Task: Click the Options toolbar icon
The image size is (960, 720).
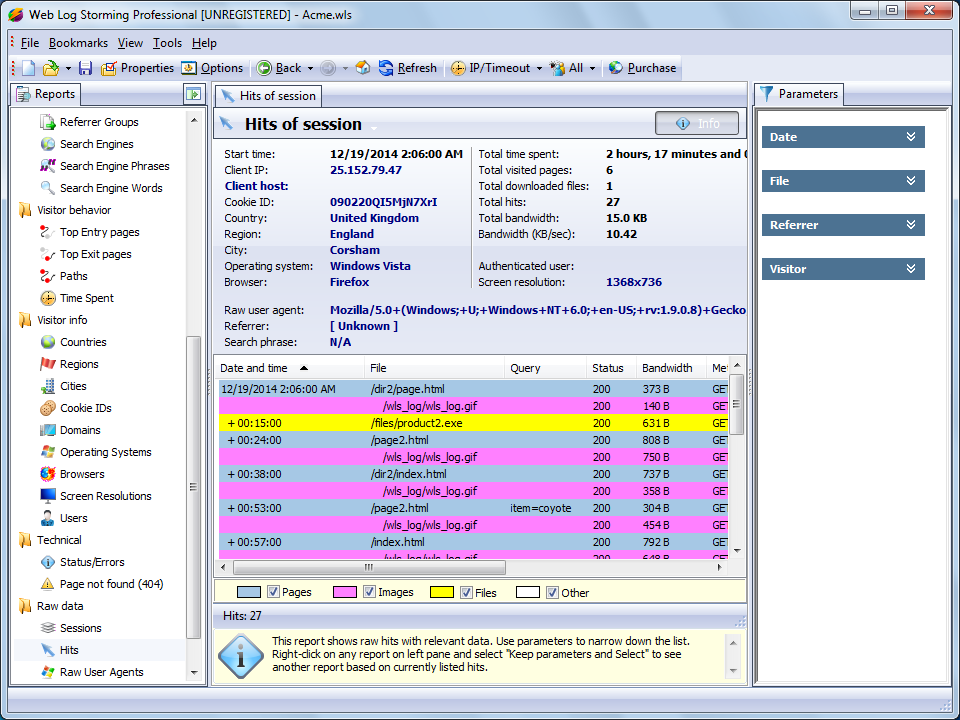Action: point(188,69)
